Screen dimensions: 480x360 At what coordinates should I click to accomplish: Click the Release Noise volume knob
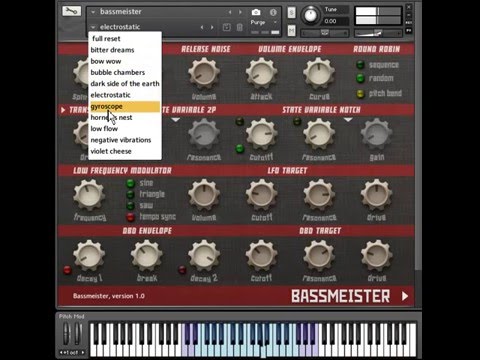click(204, 74)
